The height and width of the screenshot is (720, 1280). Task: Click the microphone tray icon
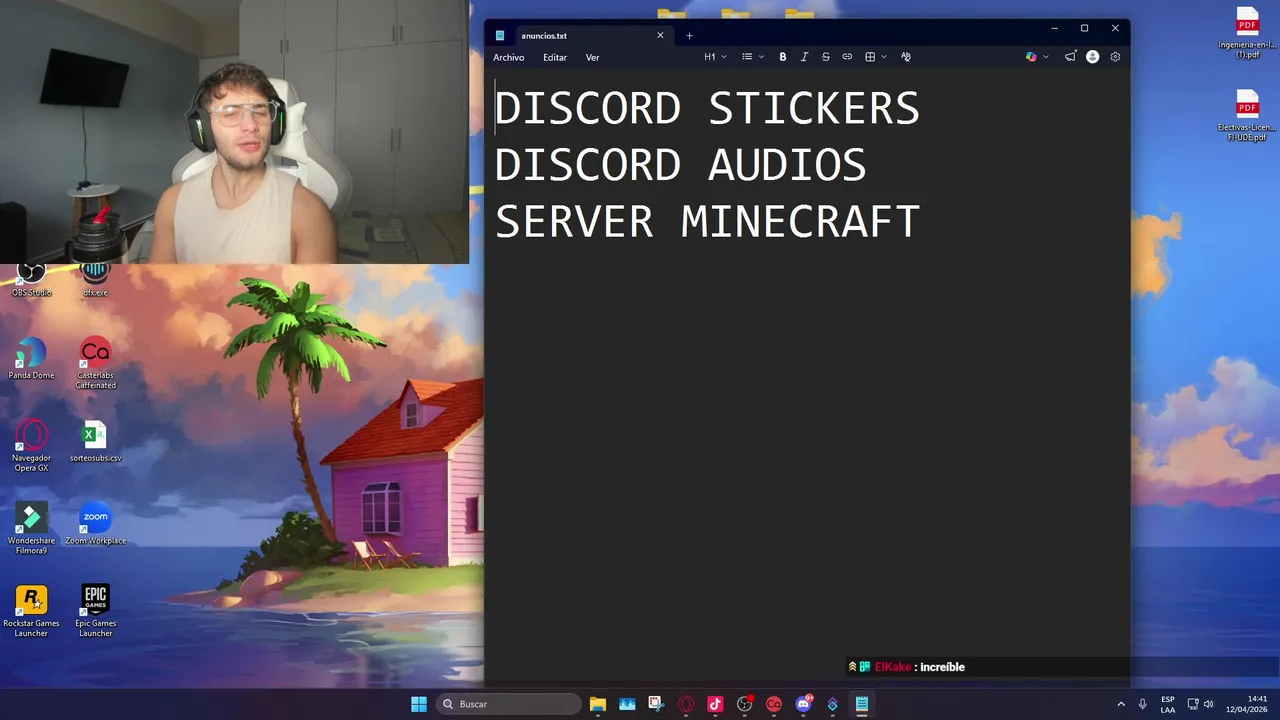coord(1142,704)
